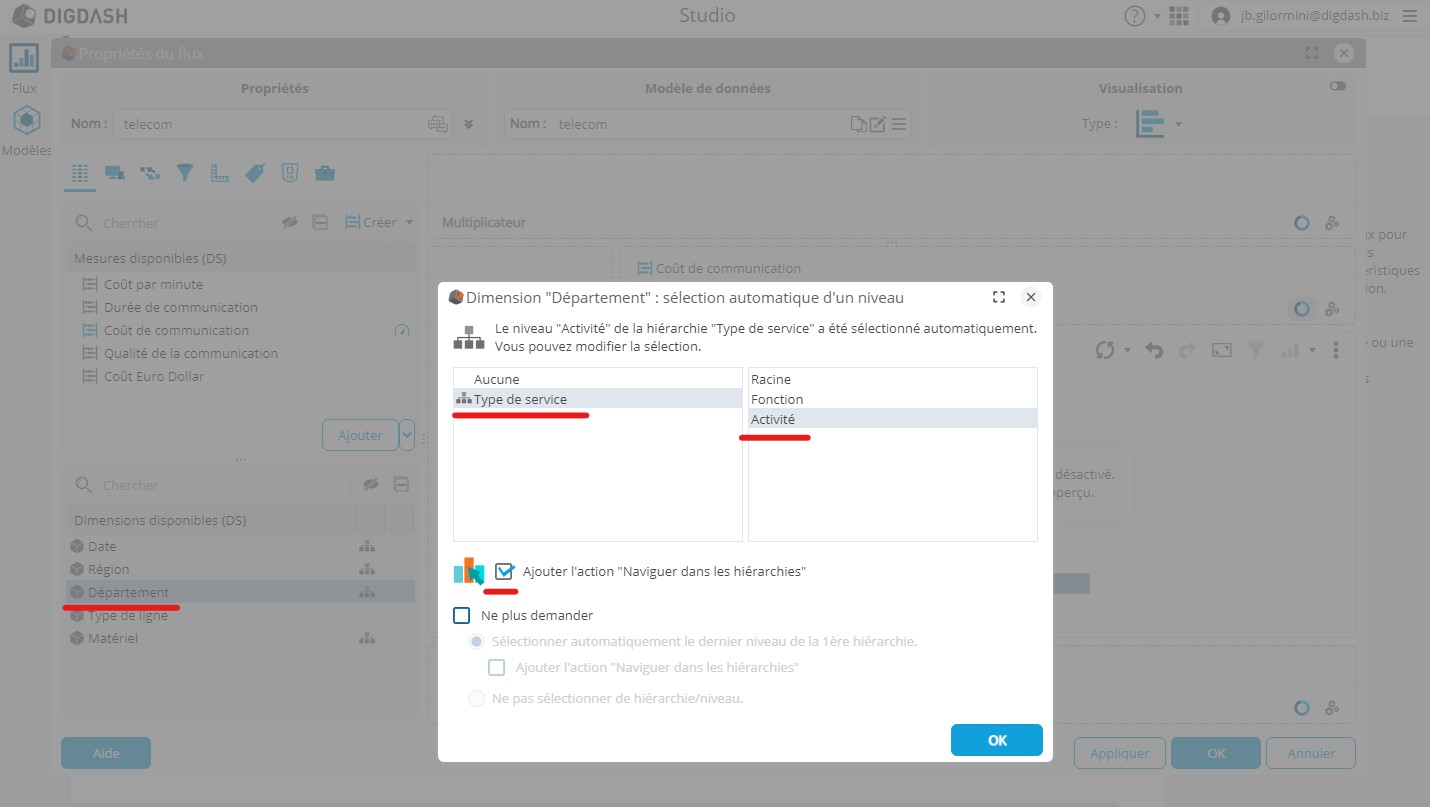Expand the Ajouter button dropdown arrow
The image size is (1430, 807).
click(406, 435)
